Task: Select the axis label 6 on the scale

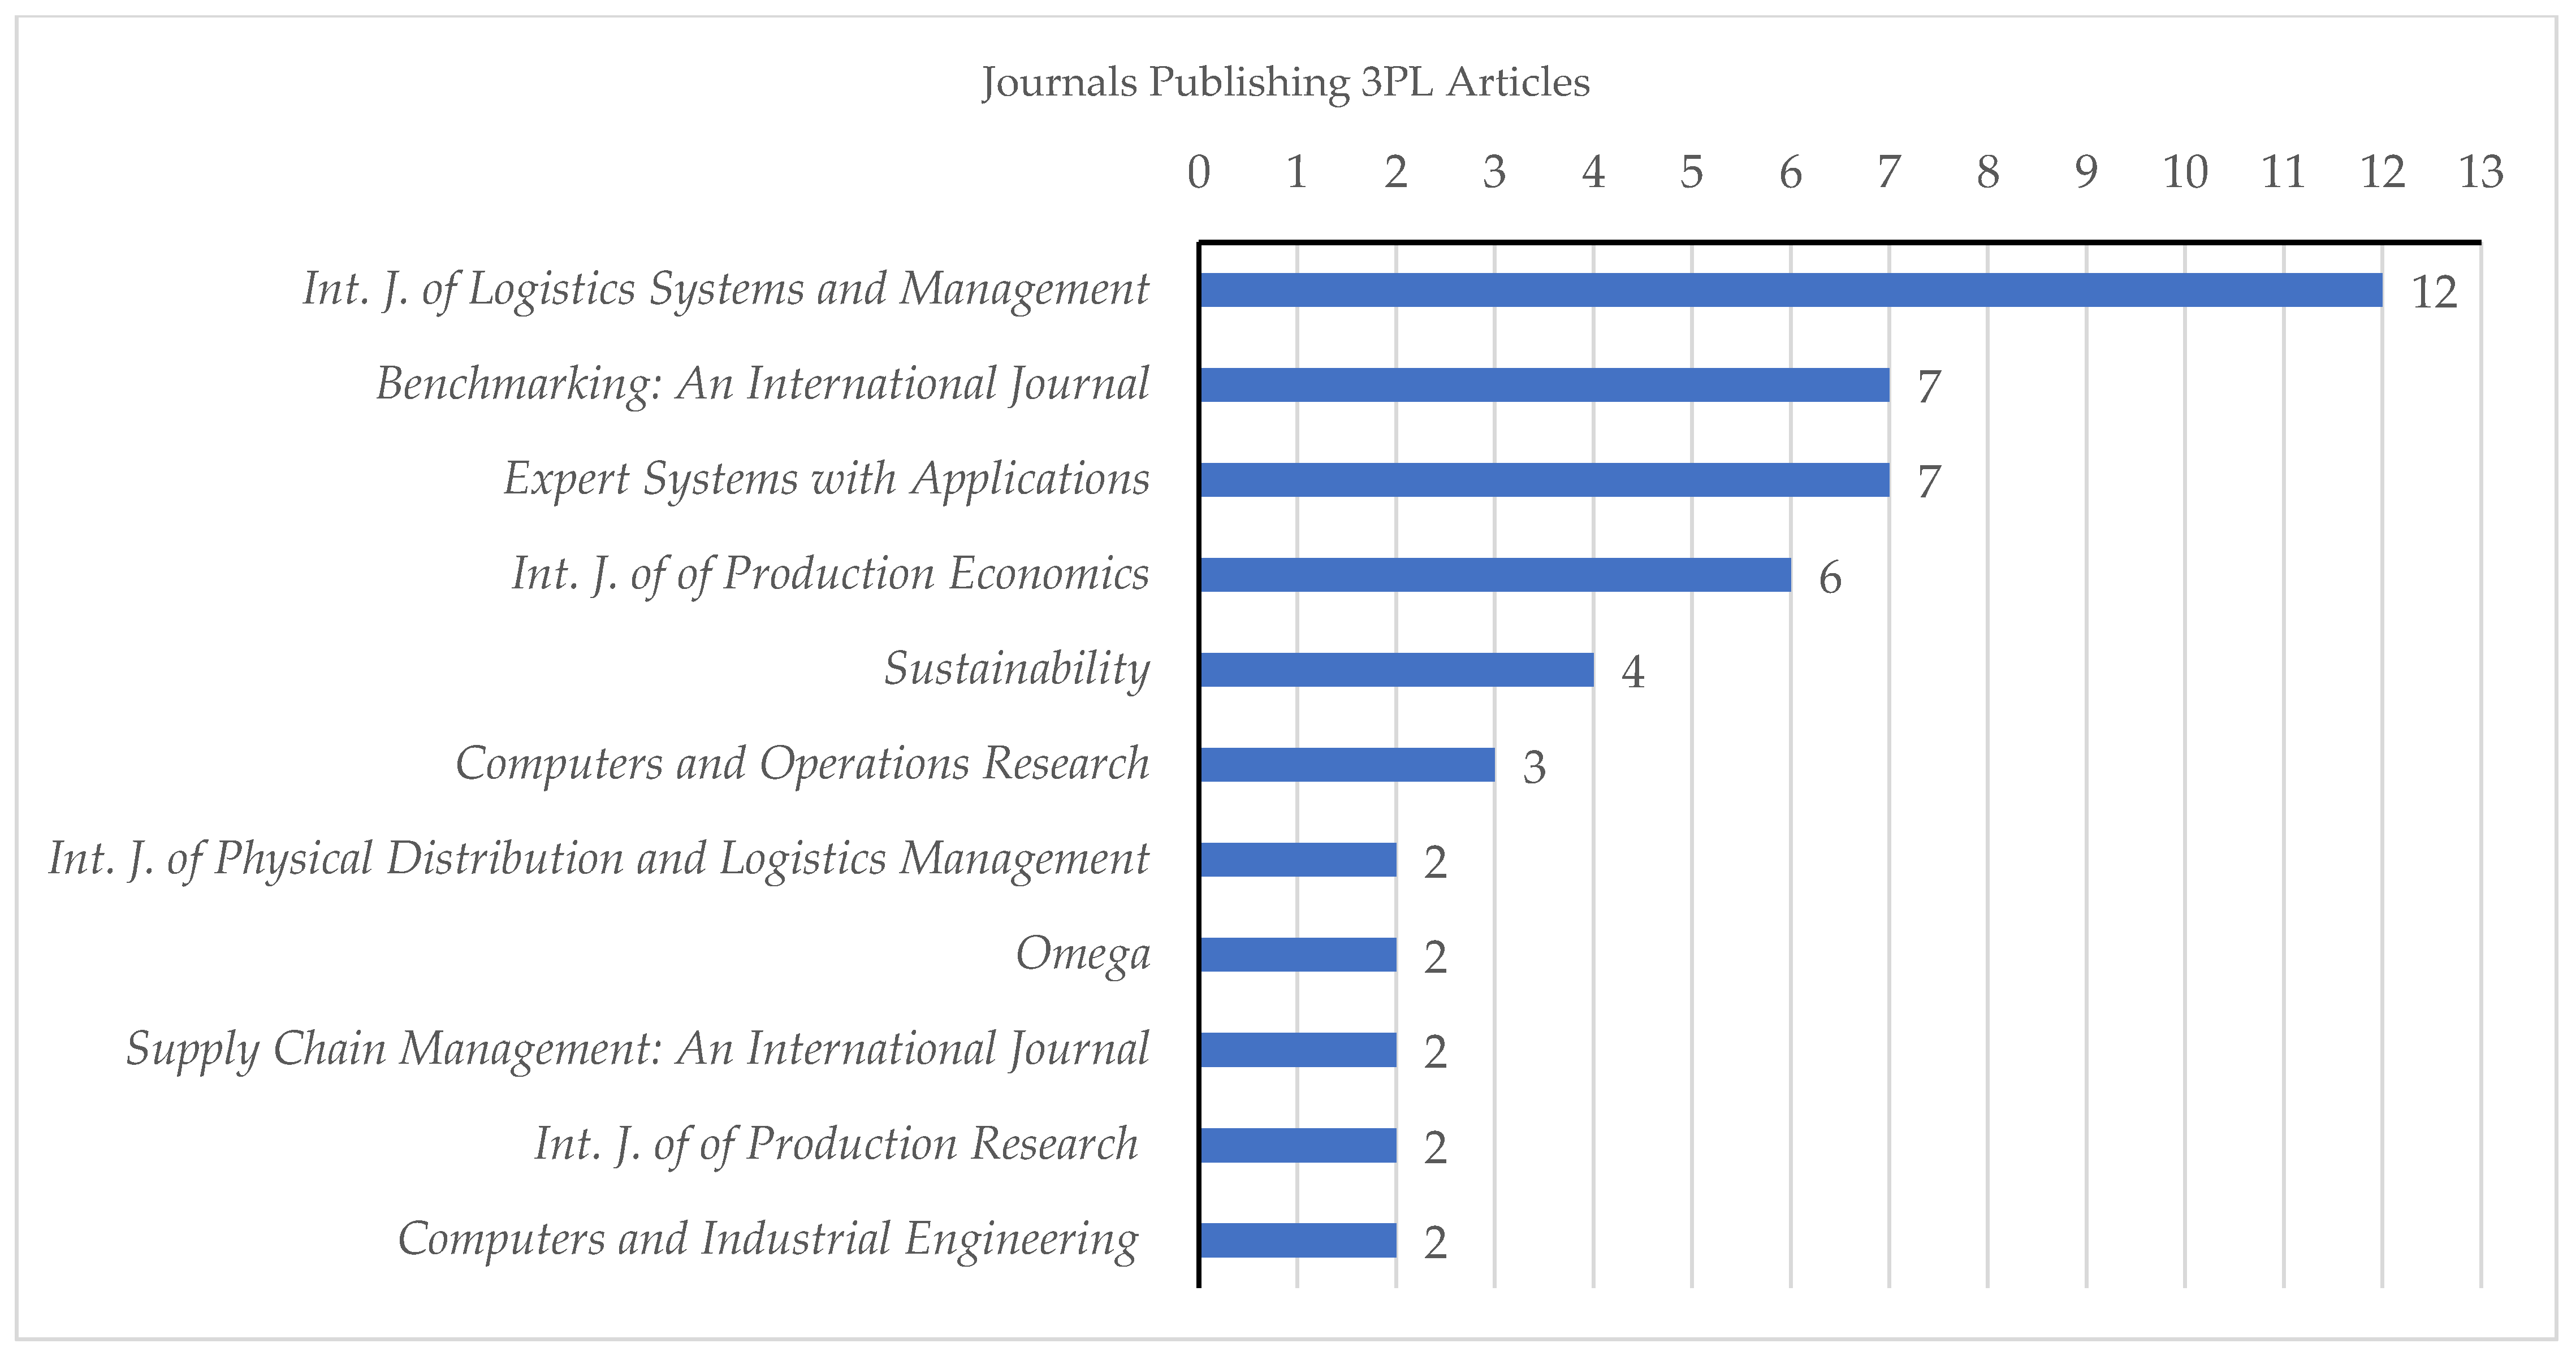Action: coord(1791,172)
